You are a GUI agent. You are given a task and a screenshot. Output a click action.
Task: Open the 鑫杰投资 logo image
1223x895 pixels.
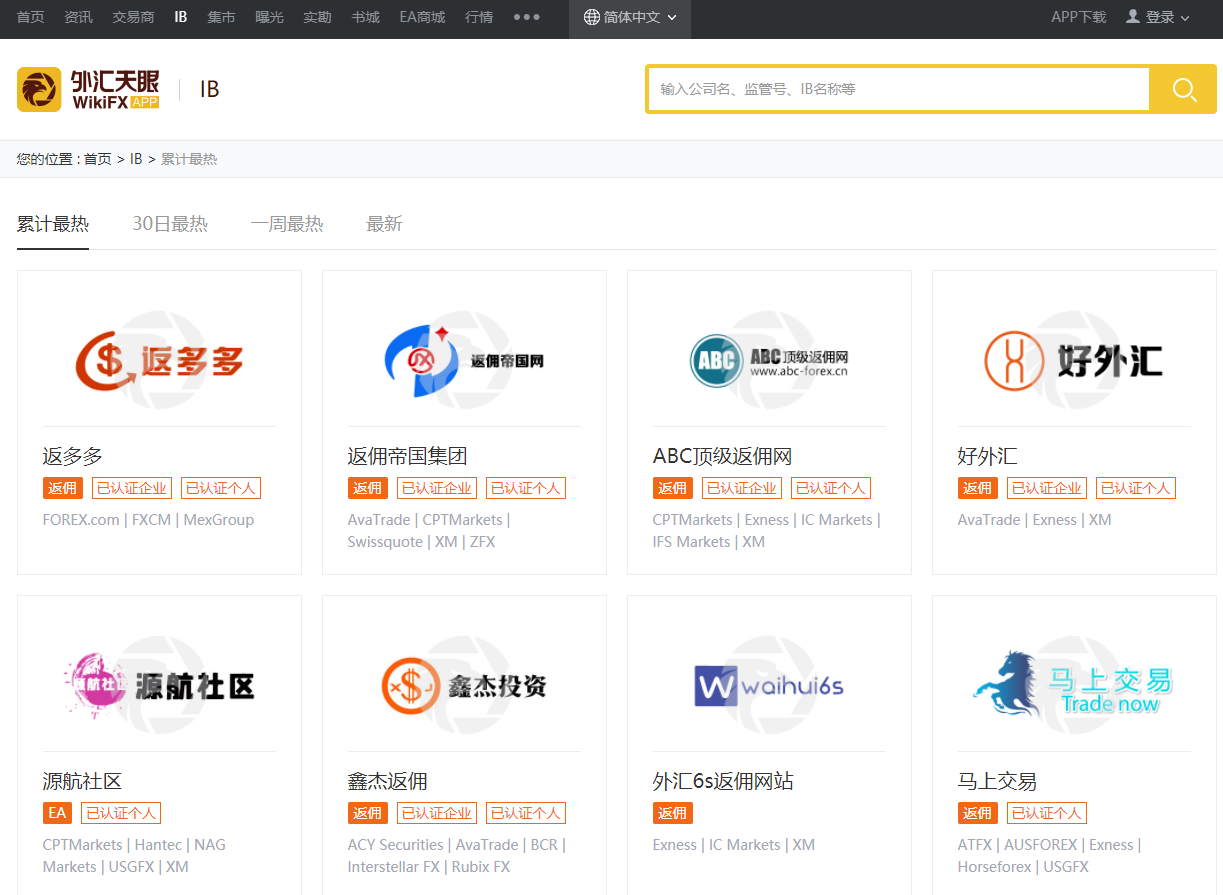click(x=464, y=686)
